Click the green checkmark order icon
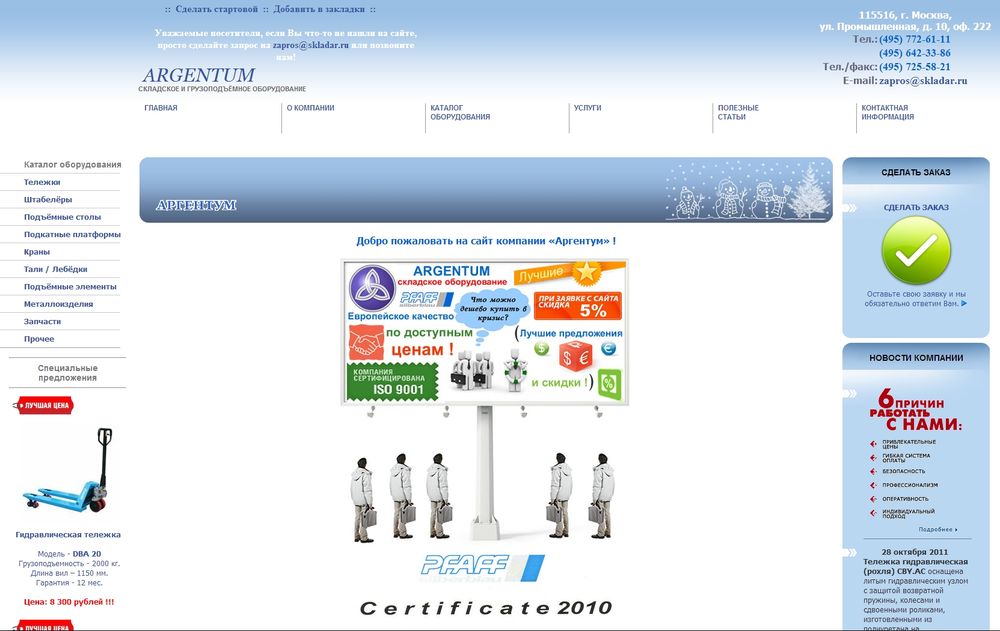This screenshot has width=1000, height=631. point(916,250)
